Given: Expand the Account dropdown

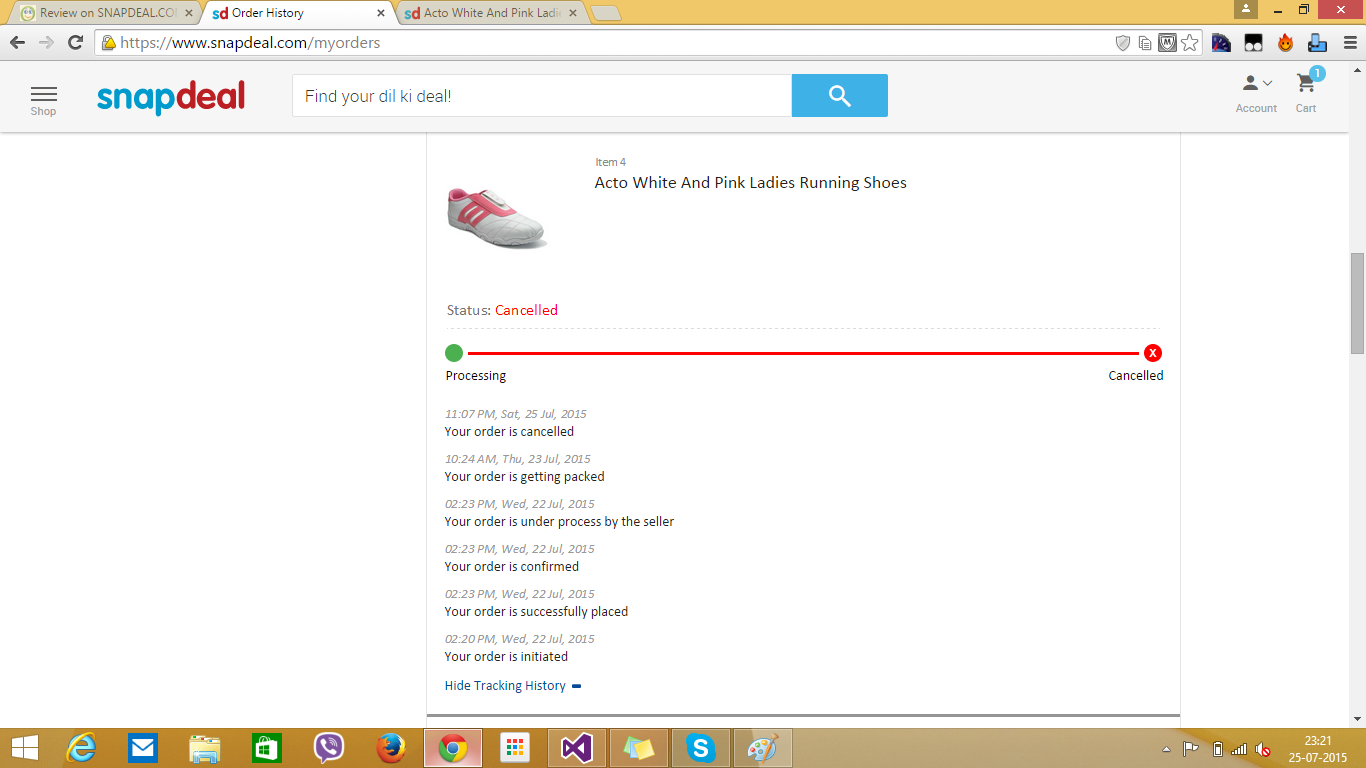Looking at the screenshot, I should coord(1256,90).
